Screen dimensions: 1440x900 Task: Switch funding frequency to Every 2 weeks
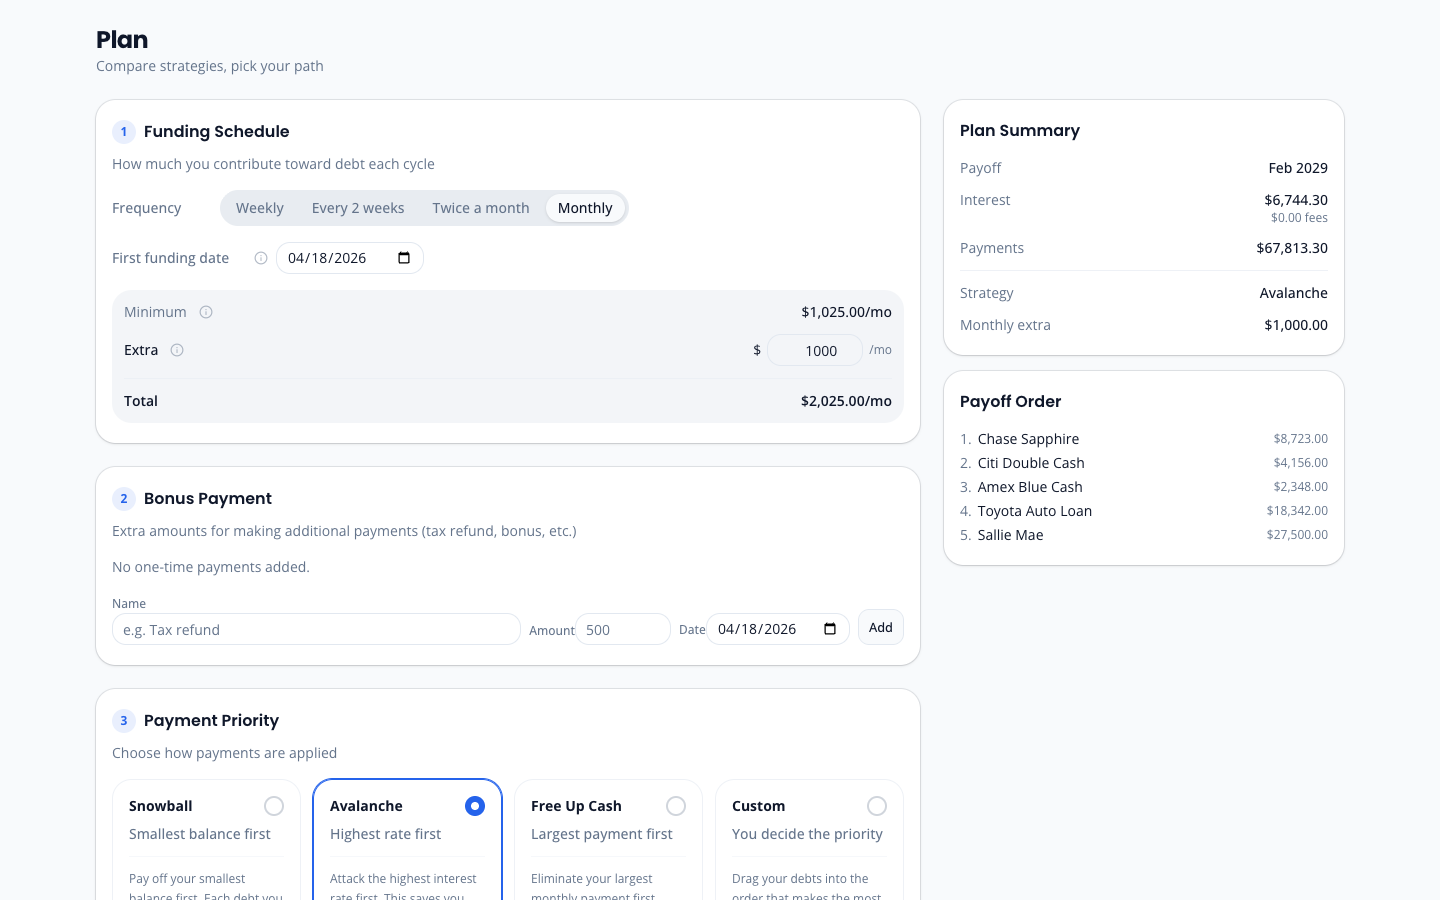tap(358, 208)
